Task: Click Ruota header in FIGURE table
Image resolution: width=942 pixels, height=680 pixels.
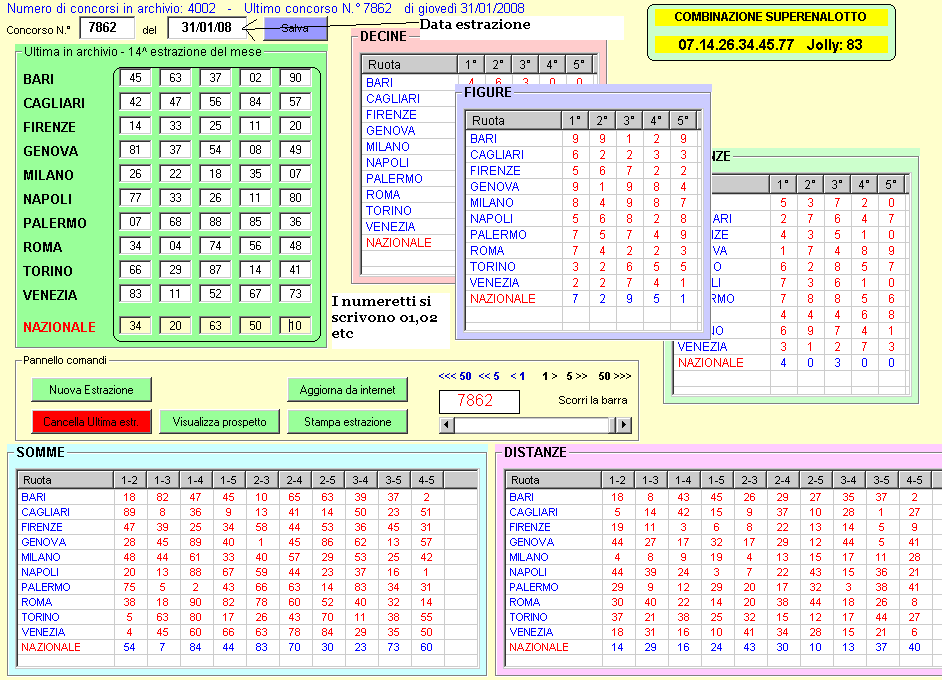Action: (x=514, y=120)
